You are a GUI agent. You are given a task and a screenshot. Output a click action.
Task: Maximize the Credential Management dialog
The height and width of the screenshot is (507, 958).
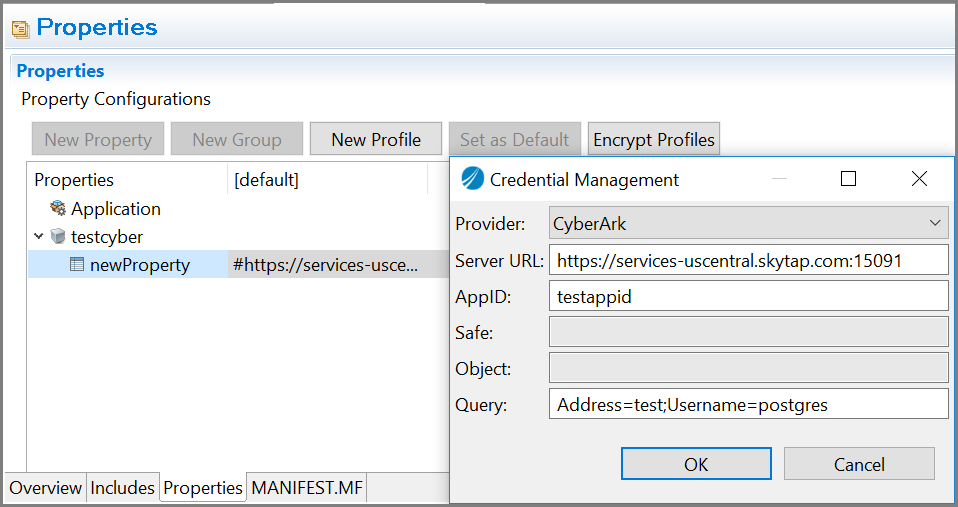point(848,179)
